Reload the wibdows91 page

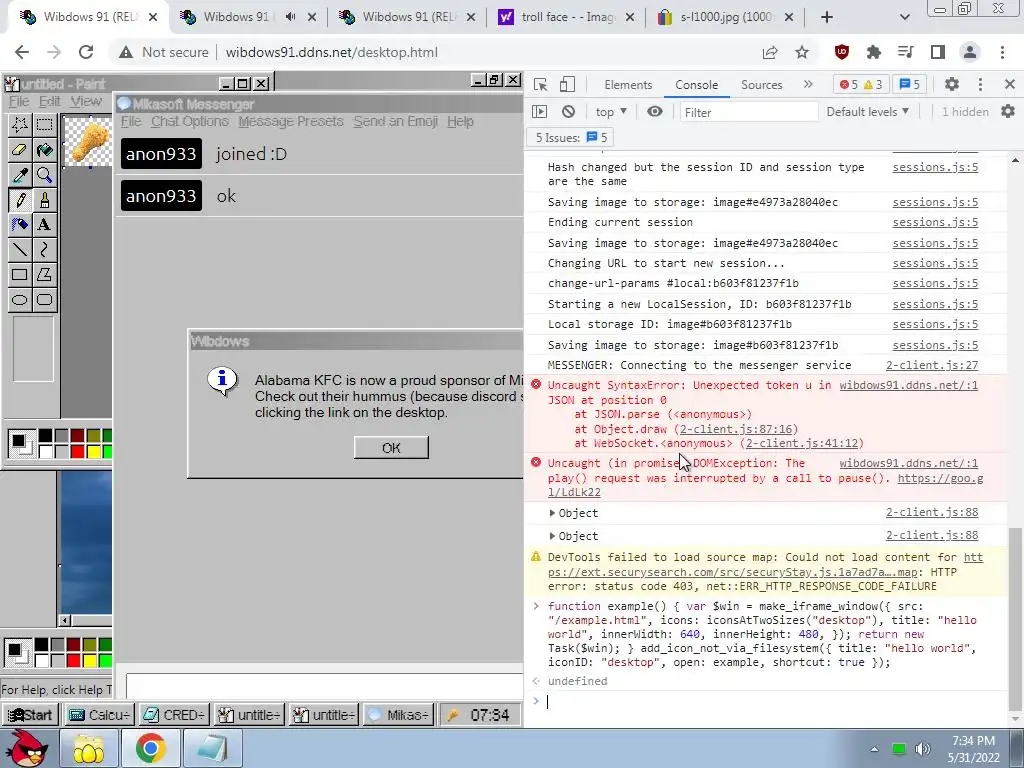(x=86, y=52)
